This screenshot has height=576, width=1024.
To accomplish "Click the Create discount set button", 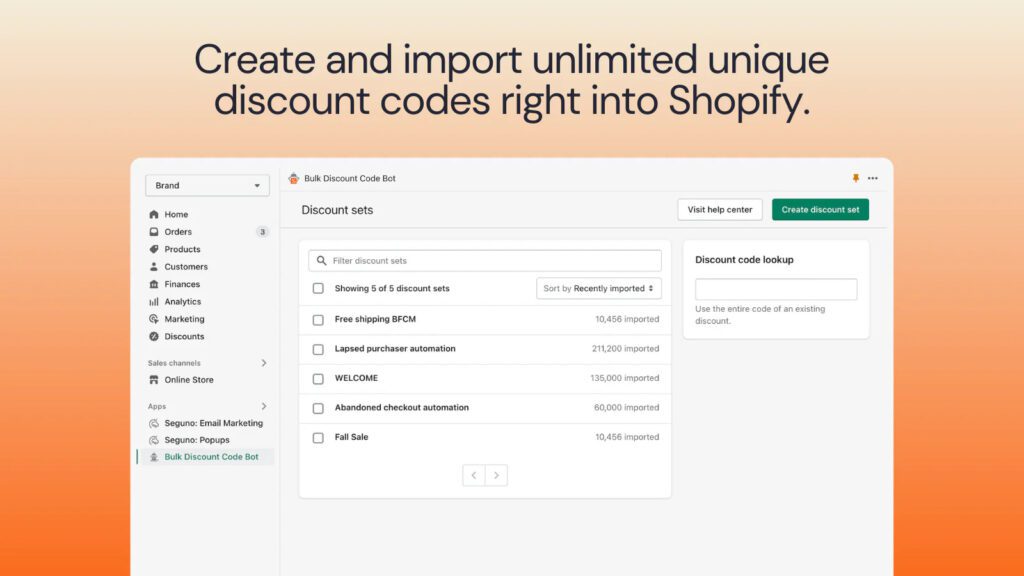I will [820, 210].
